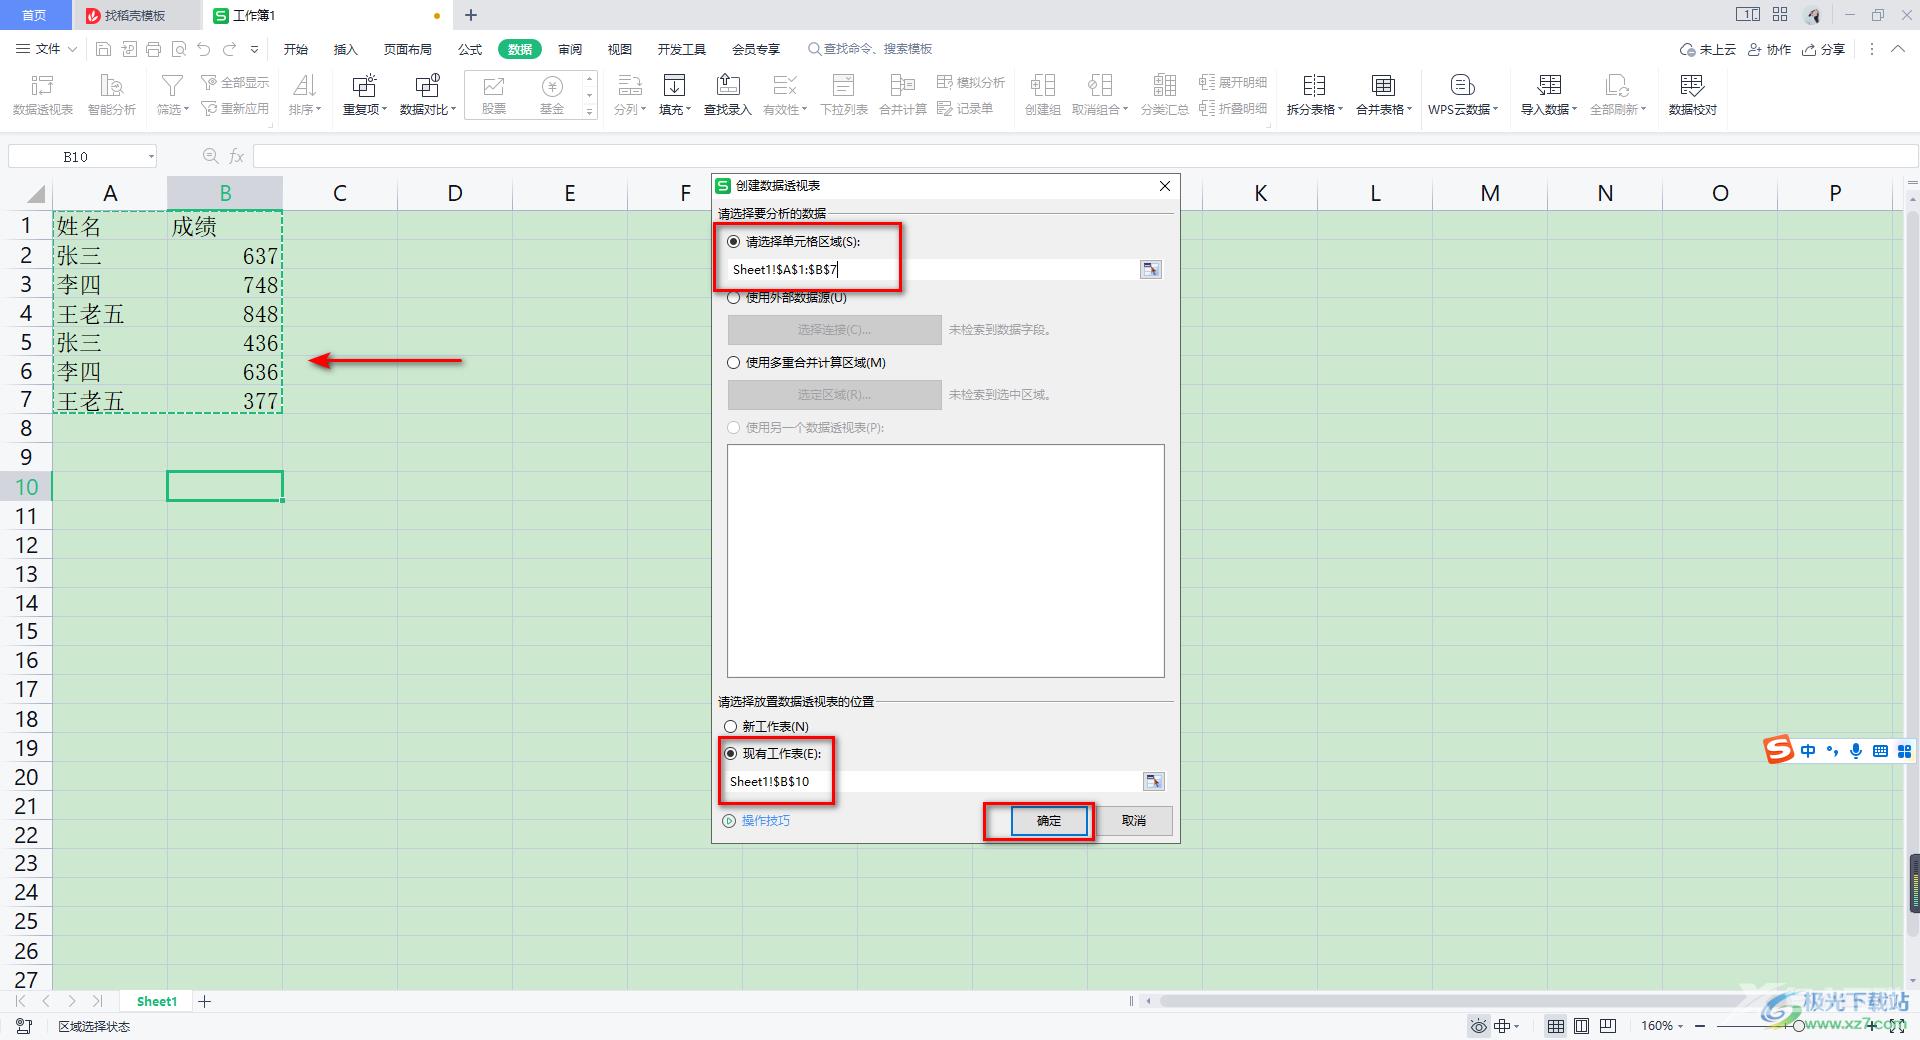
Task: Open the 审阅 ribbon tab
Action: [x=570, y=49]
